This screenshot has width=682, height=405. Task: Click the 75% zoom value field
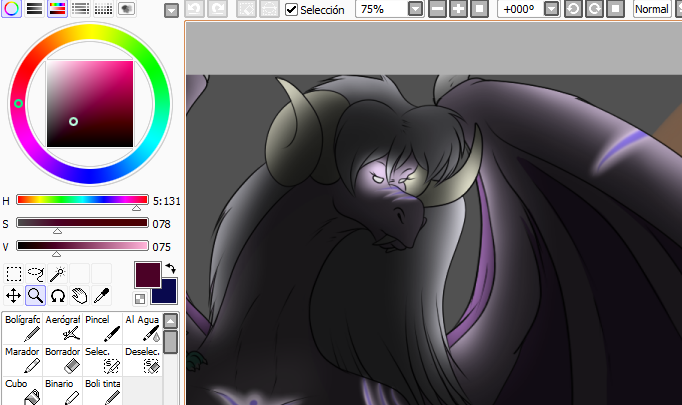pos(381,9)
